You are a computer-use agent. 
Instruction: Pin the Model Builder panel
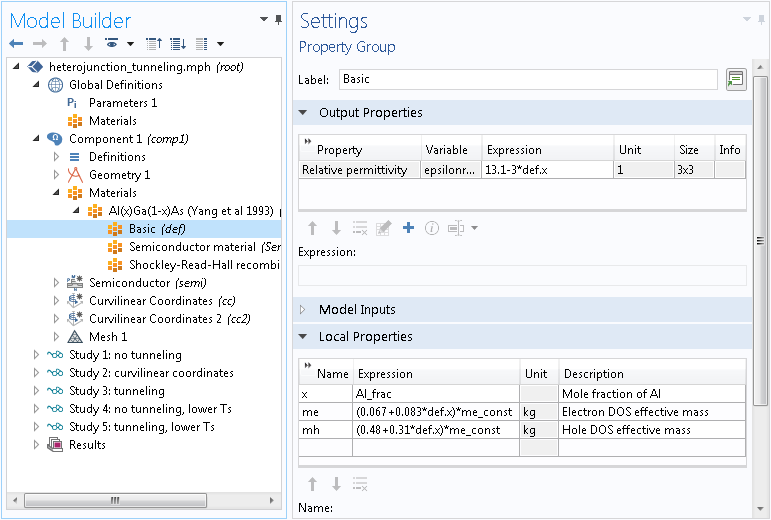coord(278,19)
